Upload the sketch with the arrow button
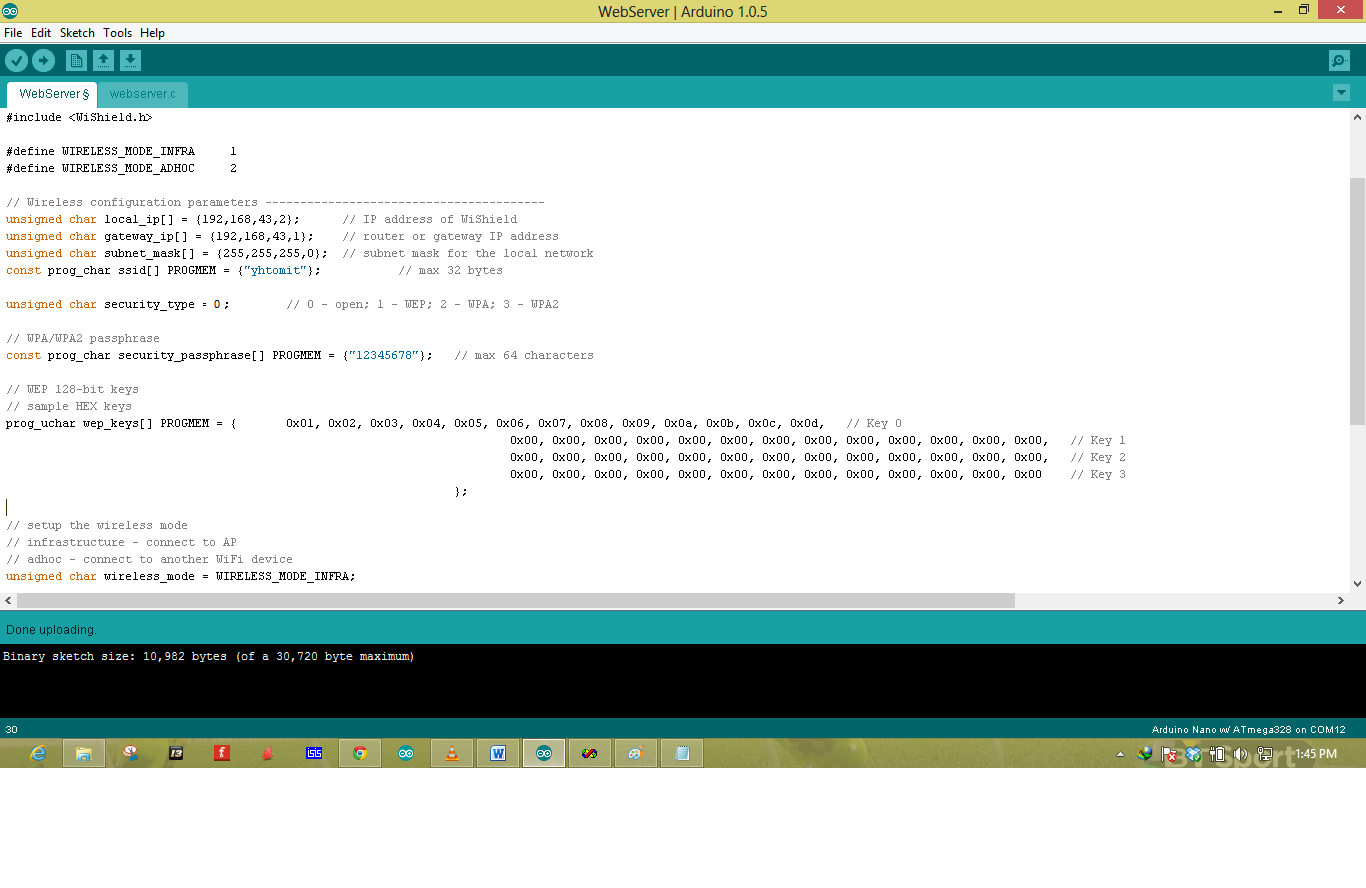 (43, 61)
